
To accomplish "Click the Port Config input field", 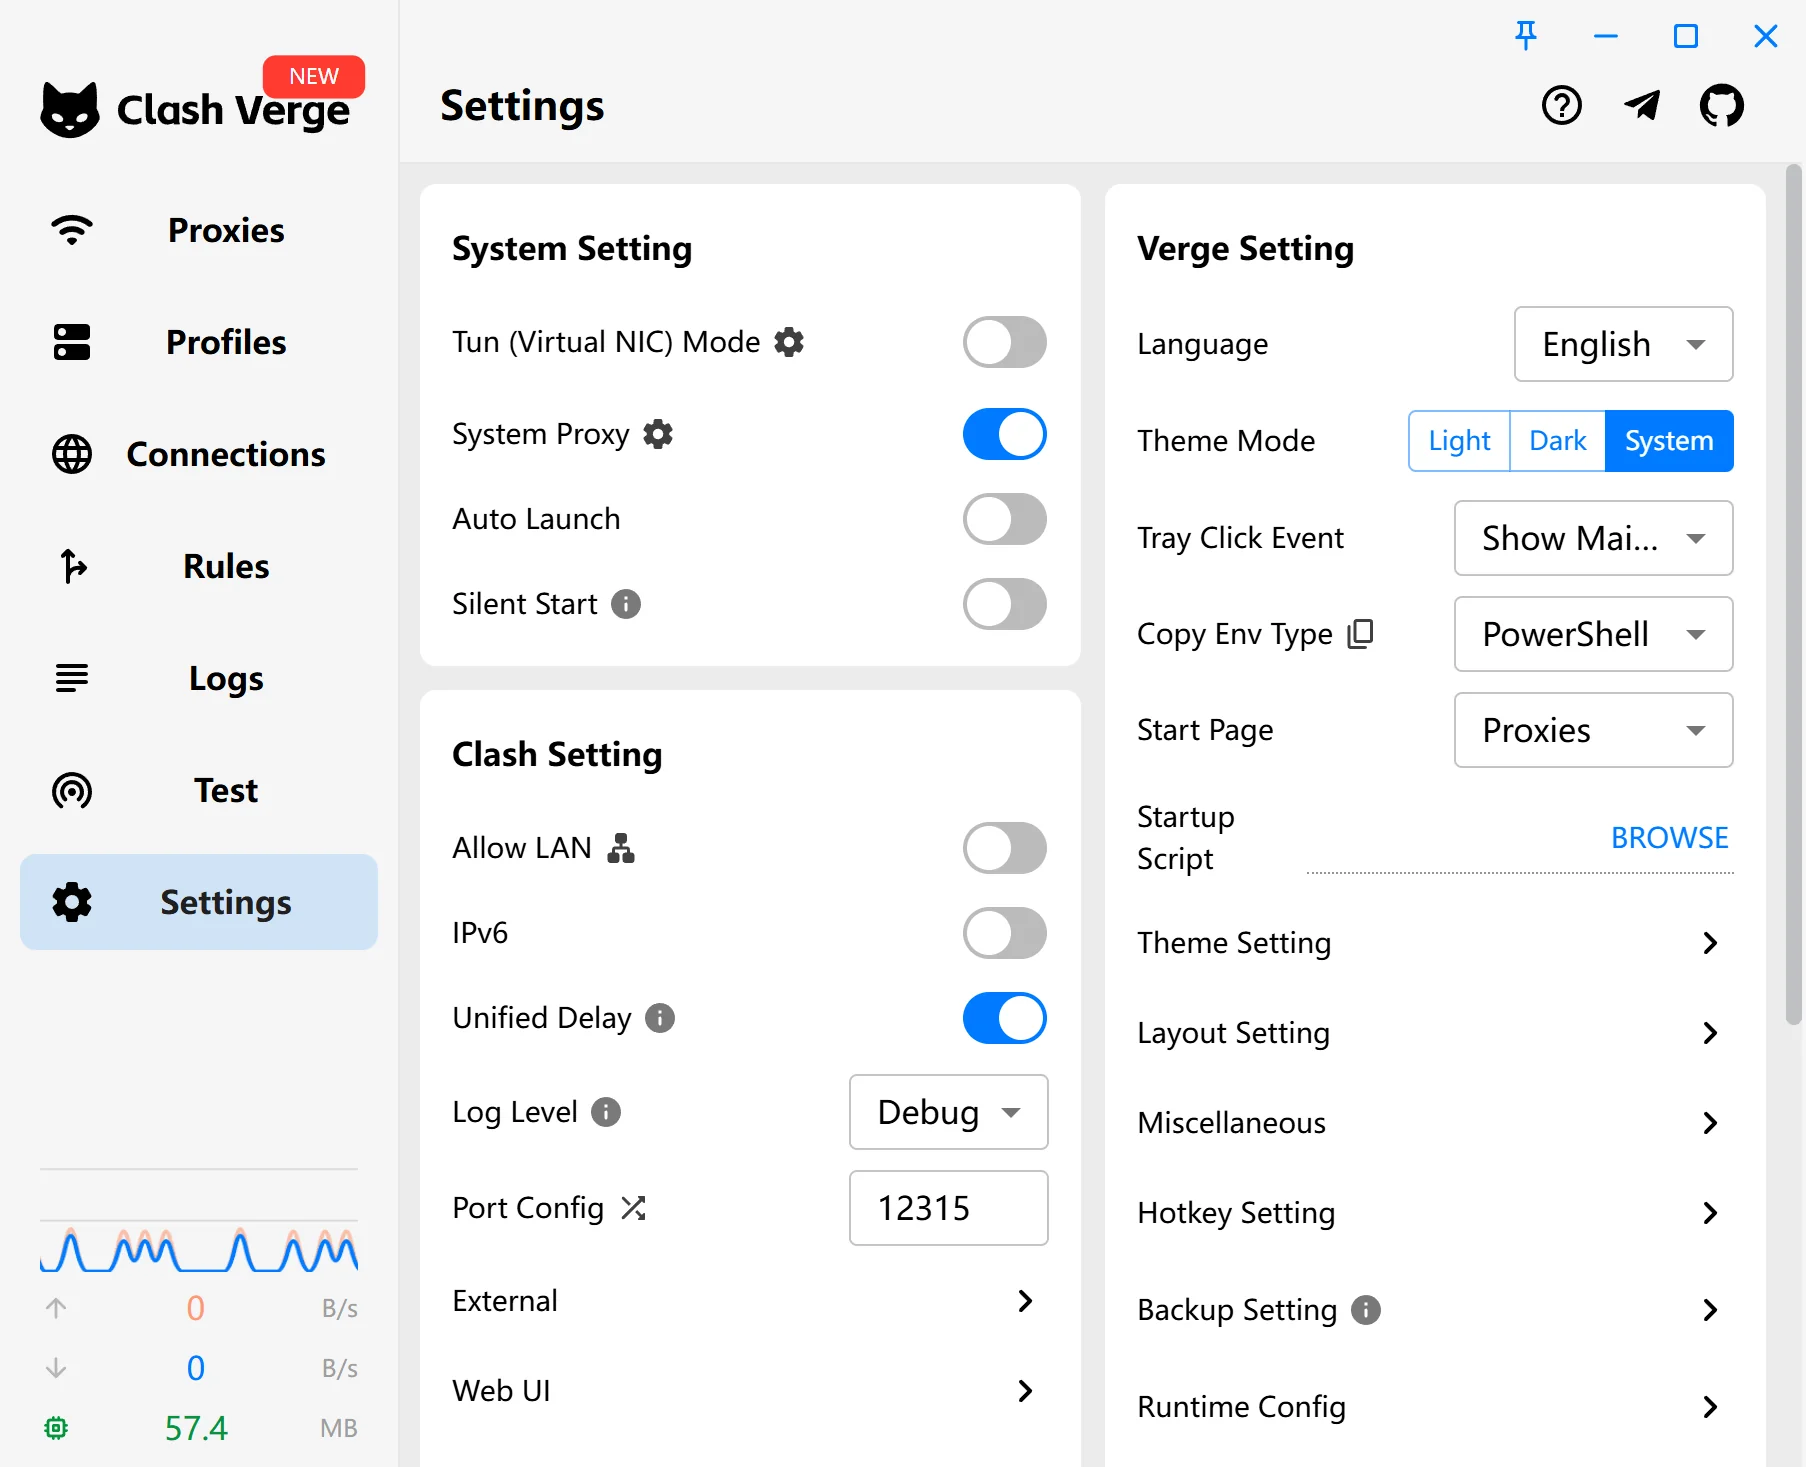I will pyautogui.click(x=949, y=1208).
